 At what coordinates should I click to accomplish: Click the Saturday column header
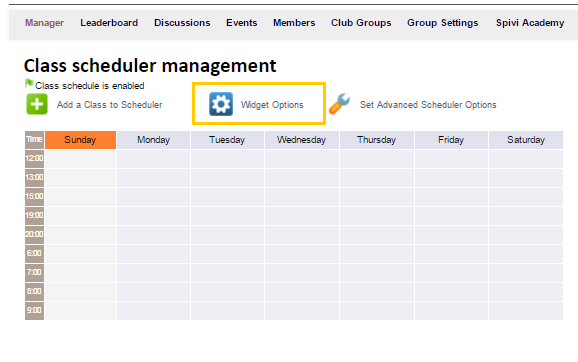[526, 140]
